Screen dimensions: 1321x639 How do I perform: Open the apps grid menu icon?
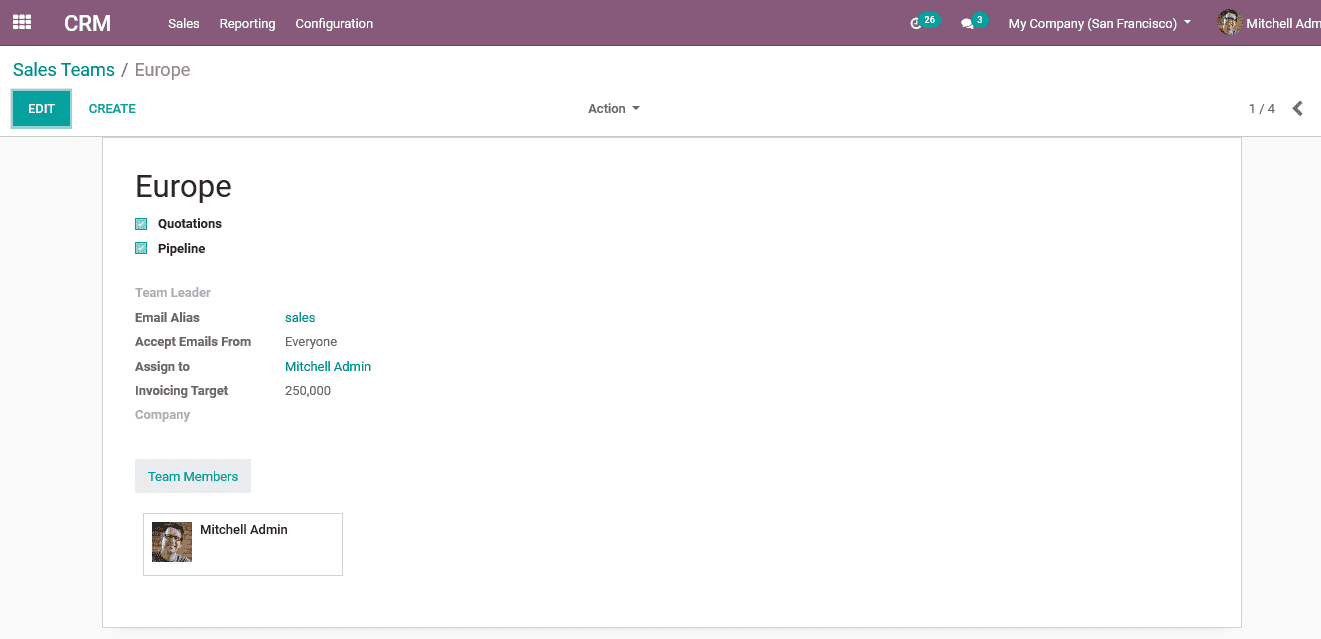(x=22, y=22)
